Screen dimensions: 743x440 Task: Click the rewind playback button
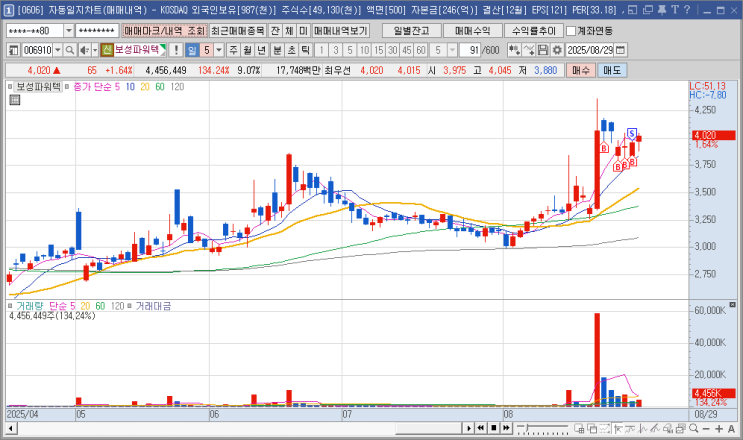480,428
